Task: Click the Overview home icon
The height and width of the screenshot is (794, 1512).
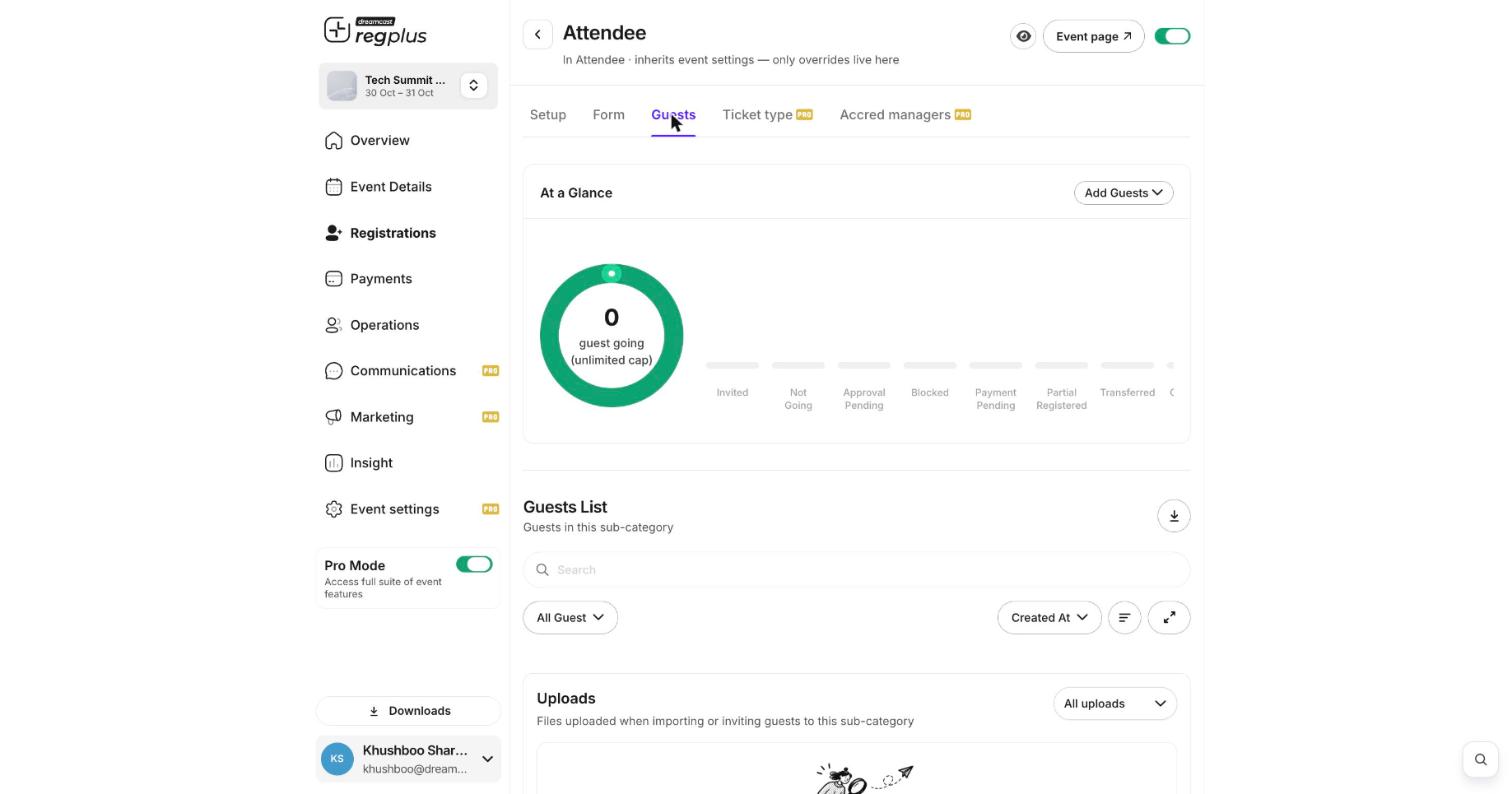Action: click(x=334, y=141)
